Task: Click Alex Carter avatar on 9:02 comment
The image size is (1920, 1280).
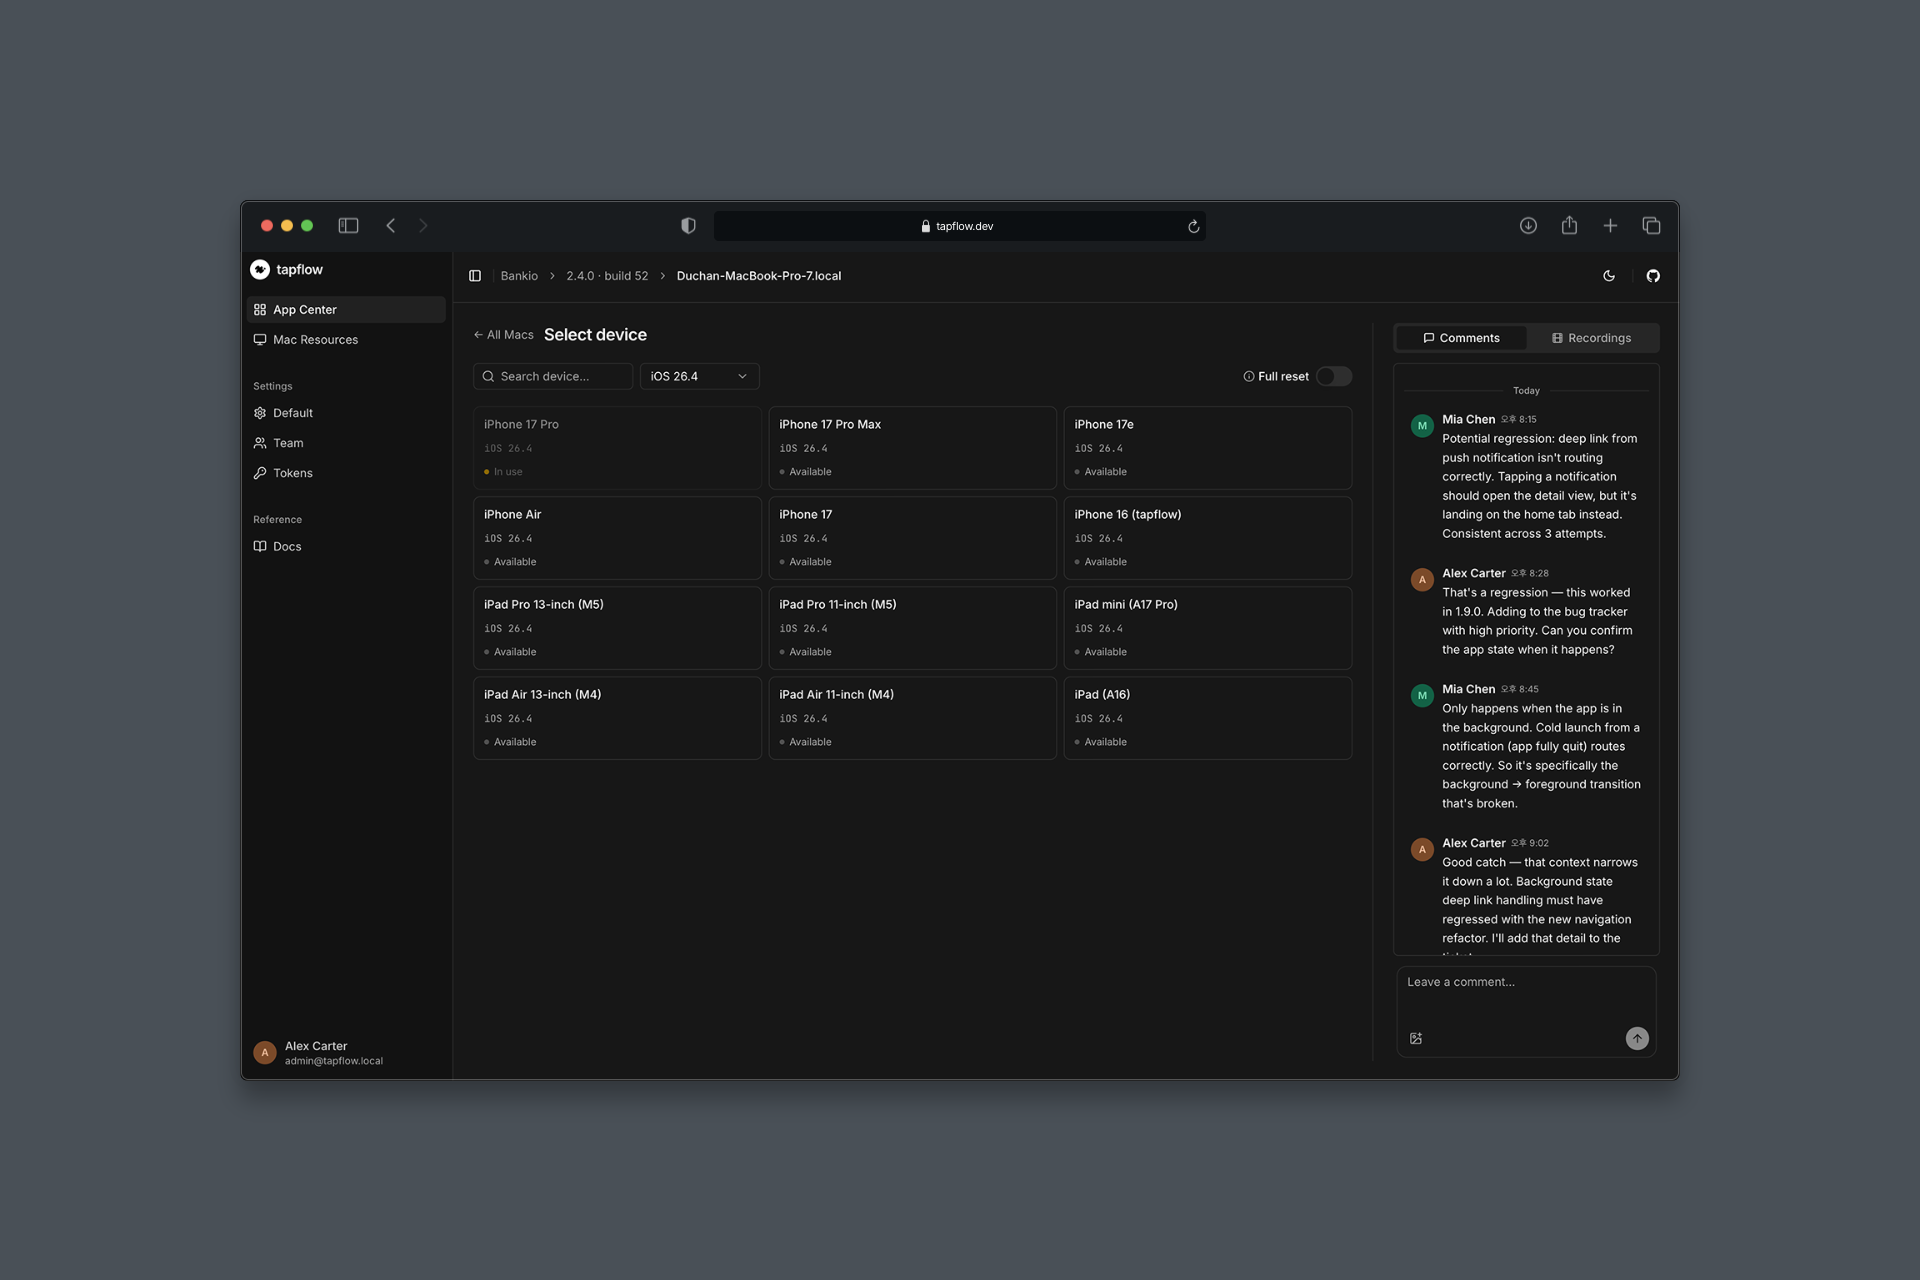Action: [x=1422, y=850]
